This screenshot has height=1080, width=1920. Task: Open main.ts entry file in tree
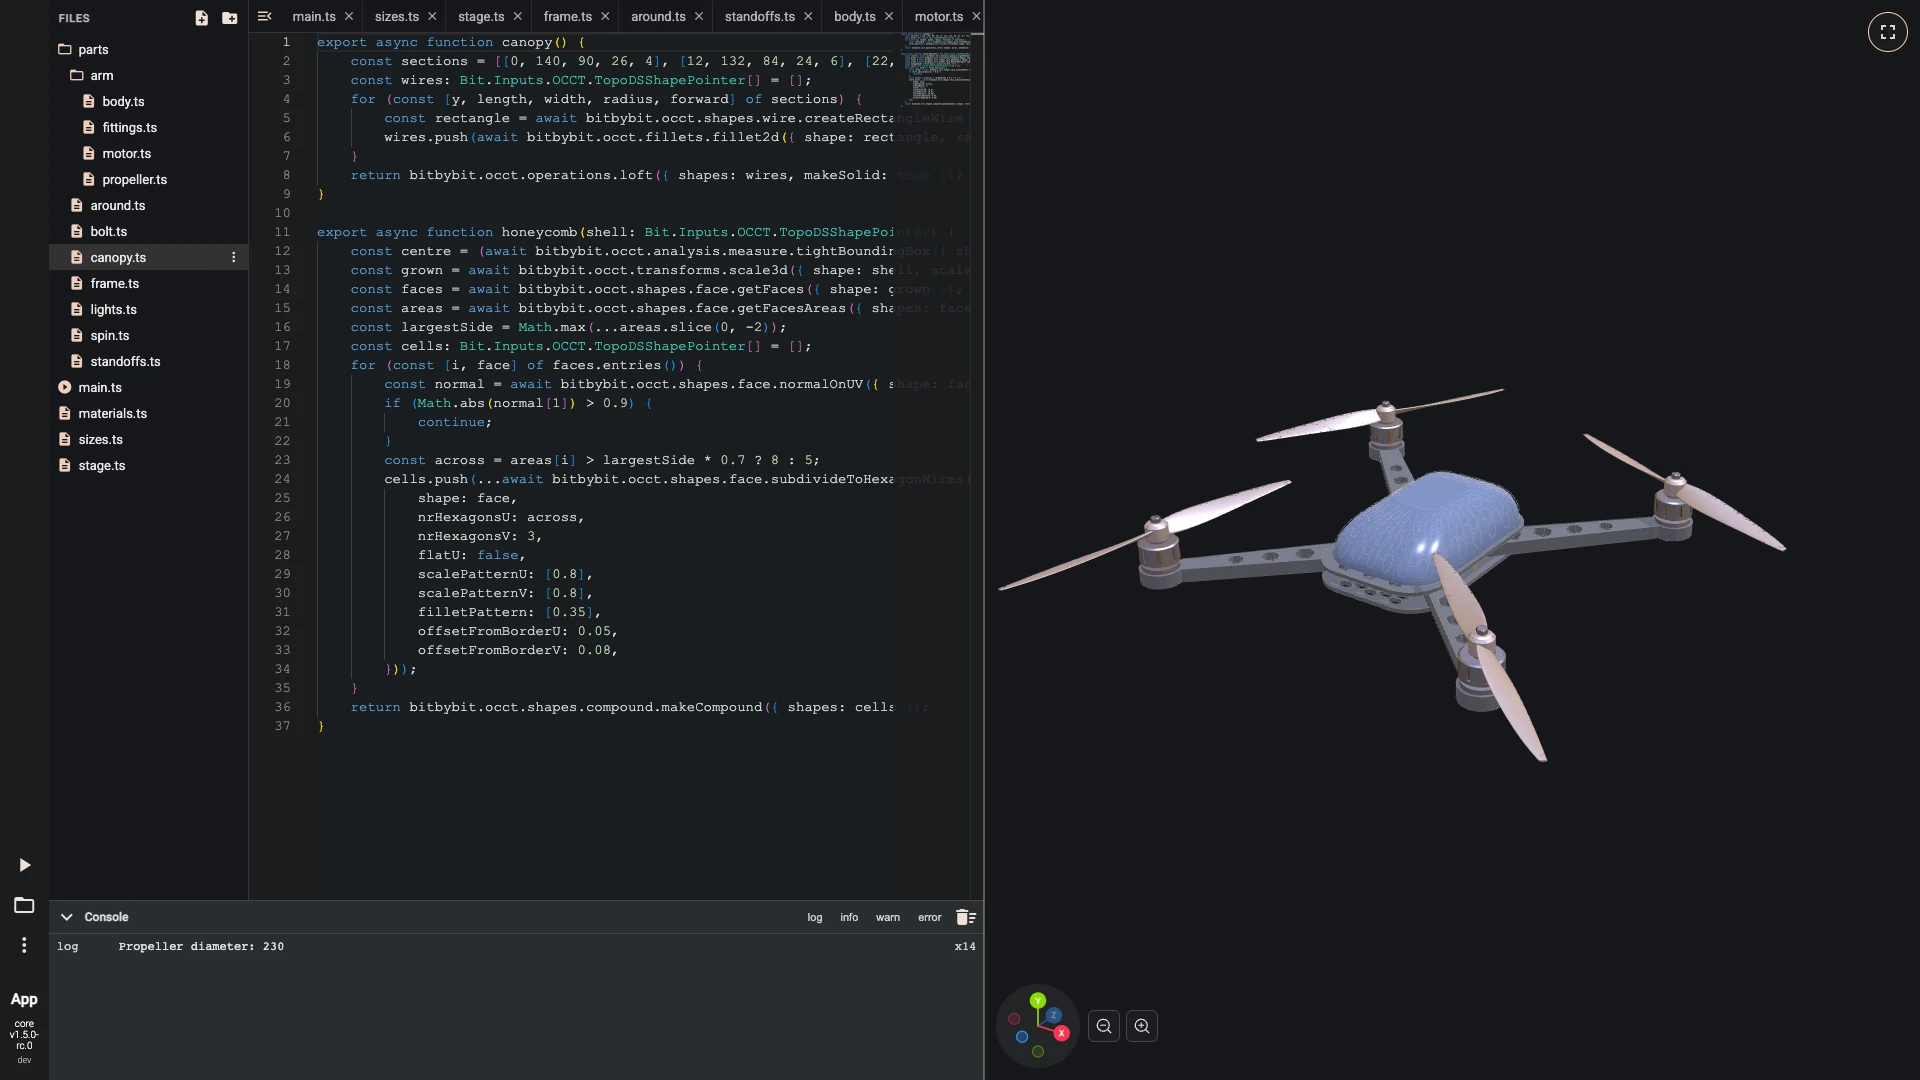148,387
